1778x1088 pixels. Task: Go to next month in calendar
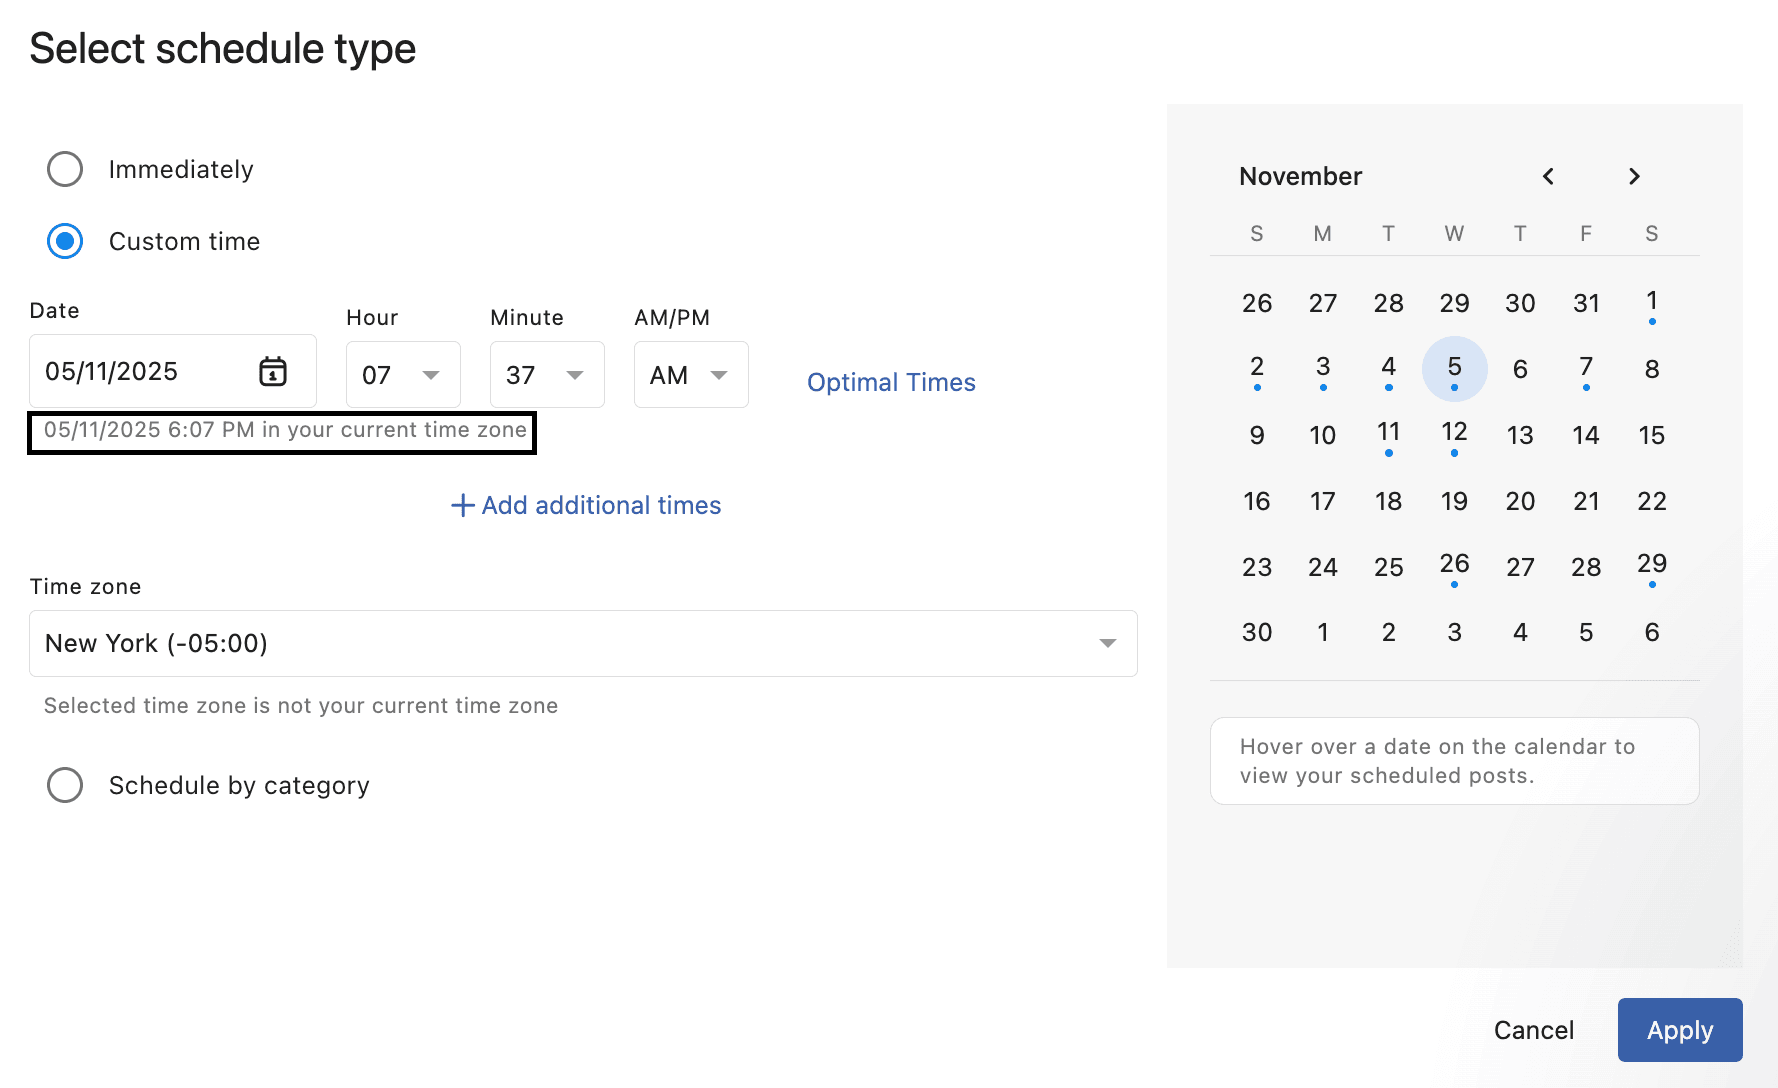[1634, 177]
